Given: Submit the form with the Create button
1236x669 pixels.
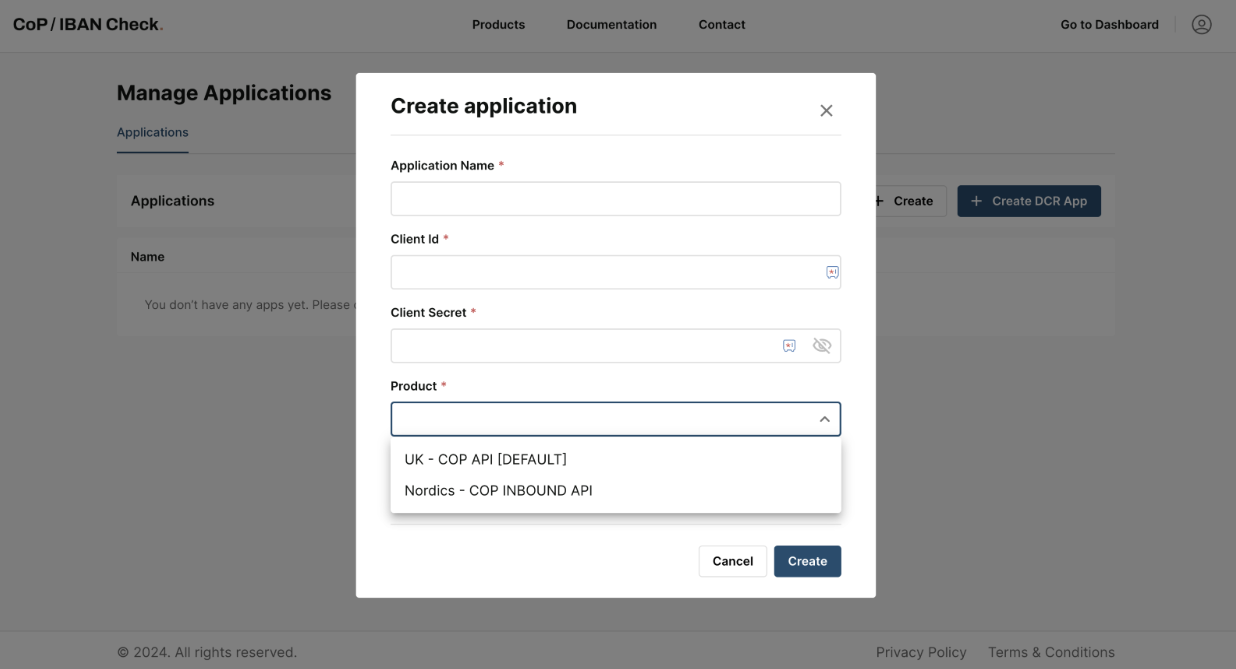Looking at the screenshot, I should (807, 561).
